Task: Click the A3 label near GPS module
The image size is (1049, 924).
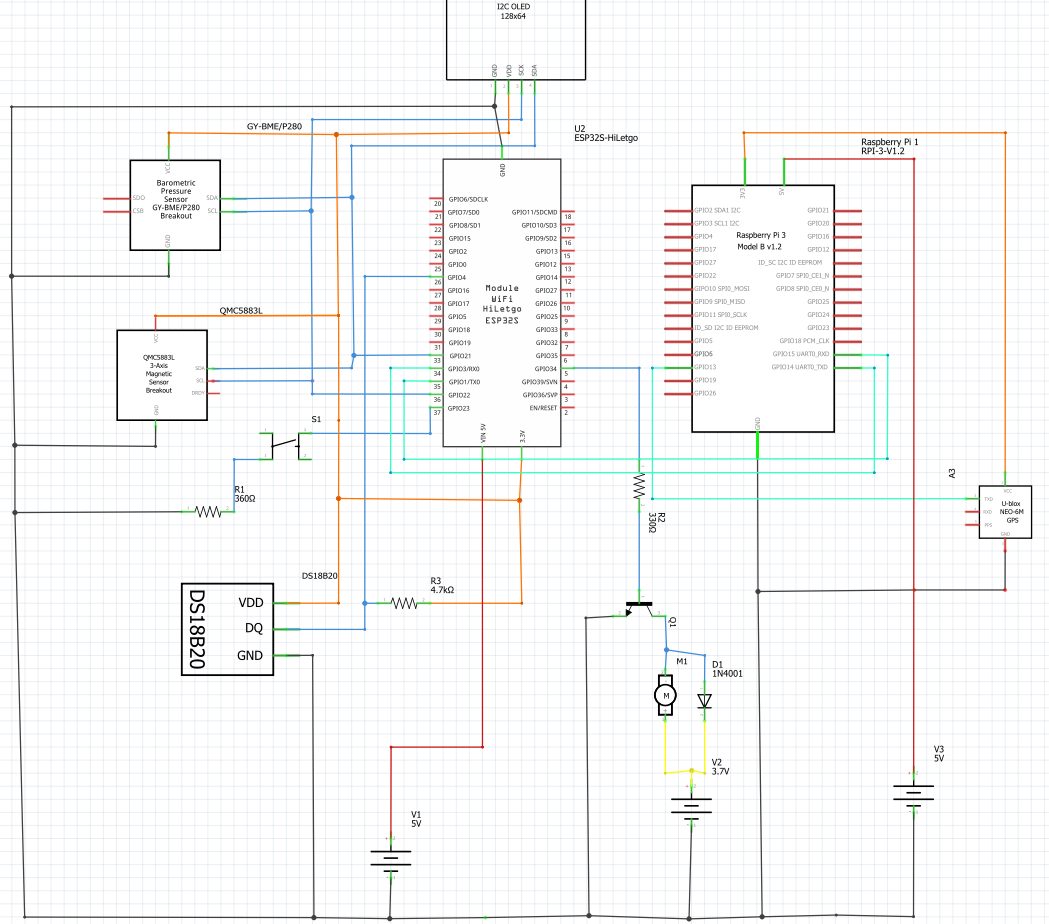Action: click(x=952, y=473)
